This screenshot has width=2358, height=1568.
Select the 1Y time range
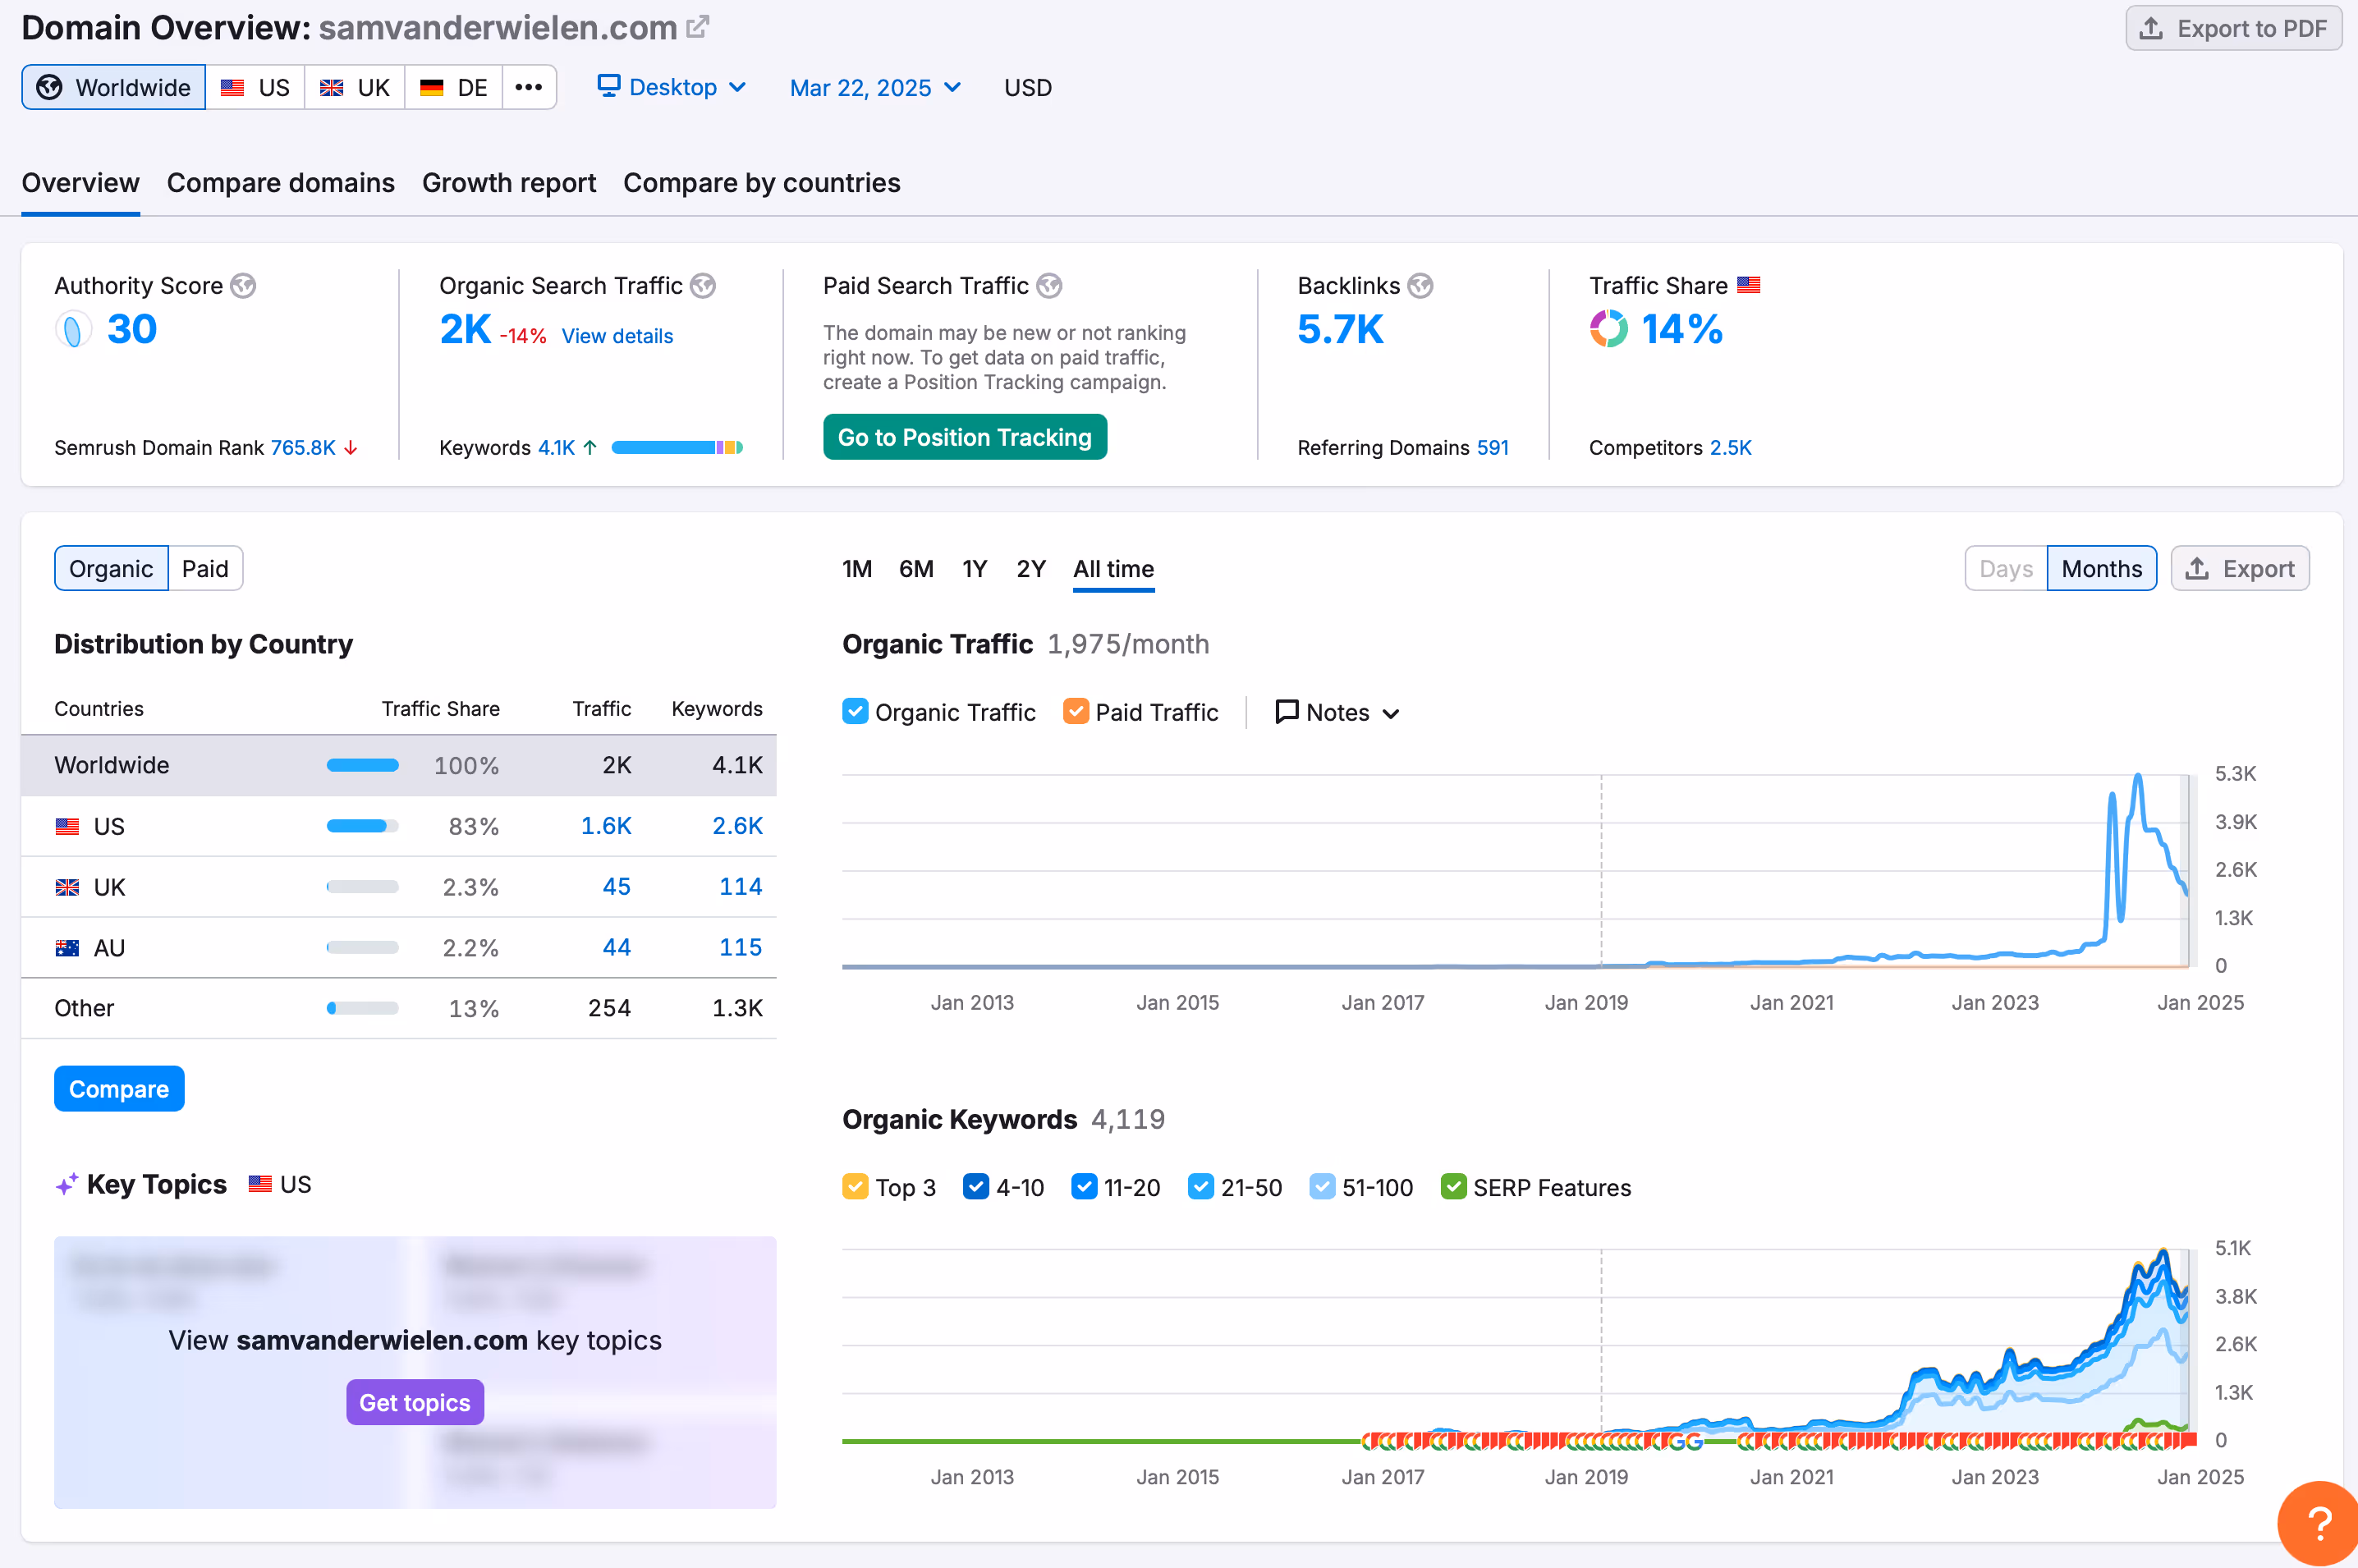pyautogui.click(x=974, y=569)
